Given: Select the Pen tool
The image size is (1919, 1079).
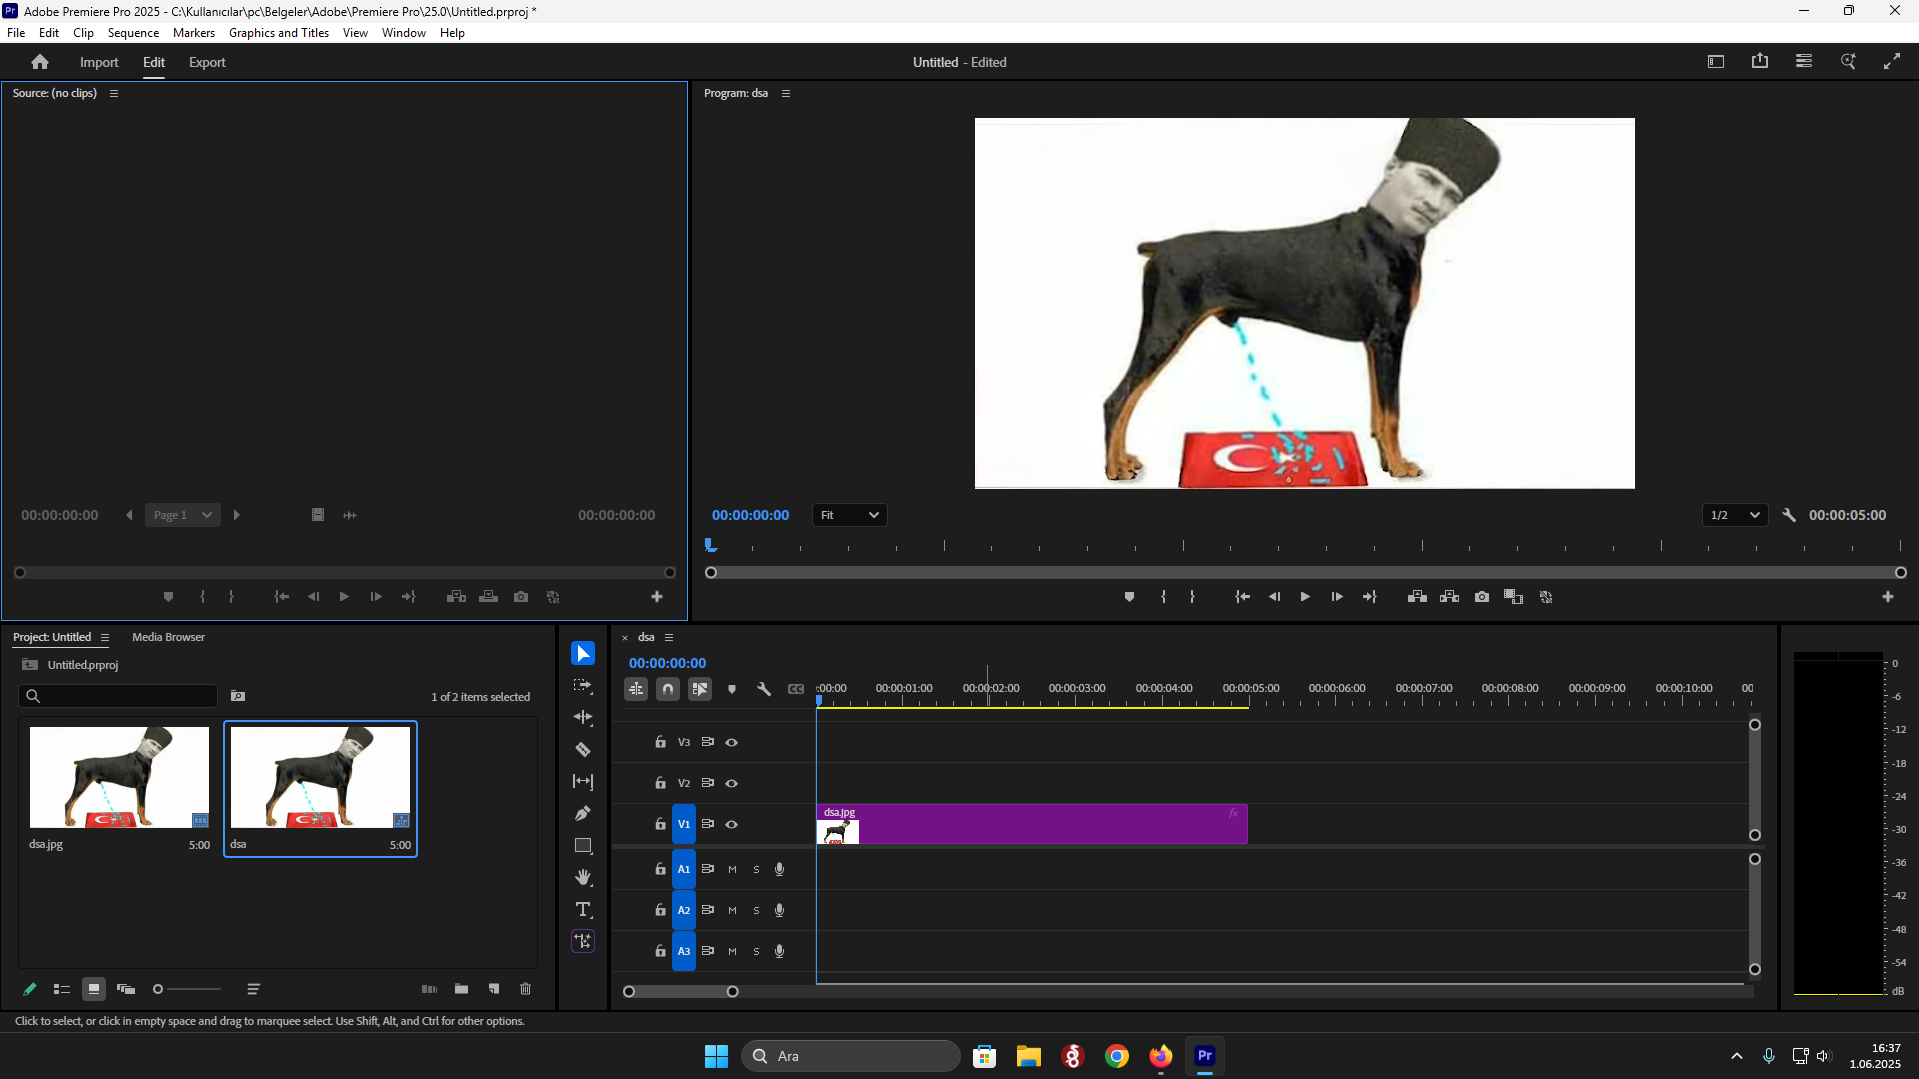Looking at the screenshot, I should coord(583,814).
